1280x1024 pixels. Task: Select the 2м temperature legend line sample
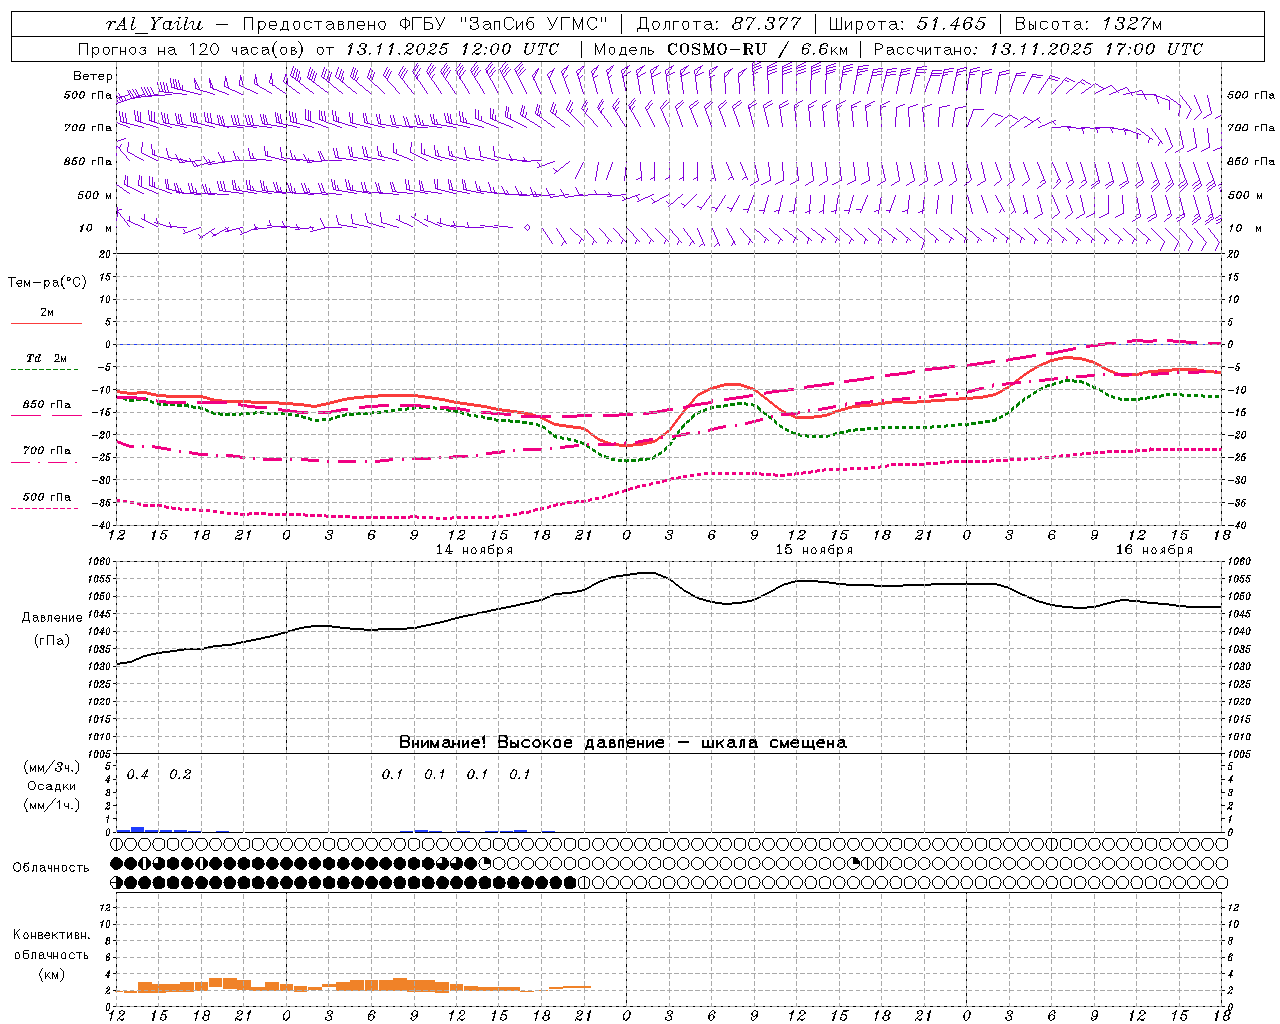(x=46, y=323)
